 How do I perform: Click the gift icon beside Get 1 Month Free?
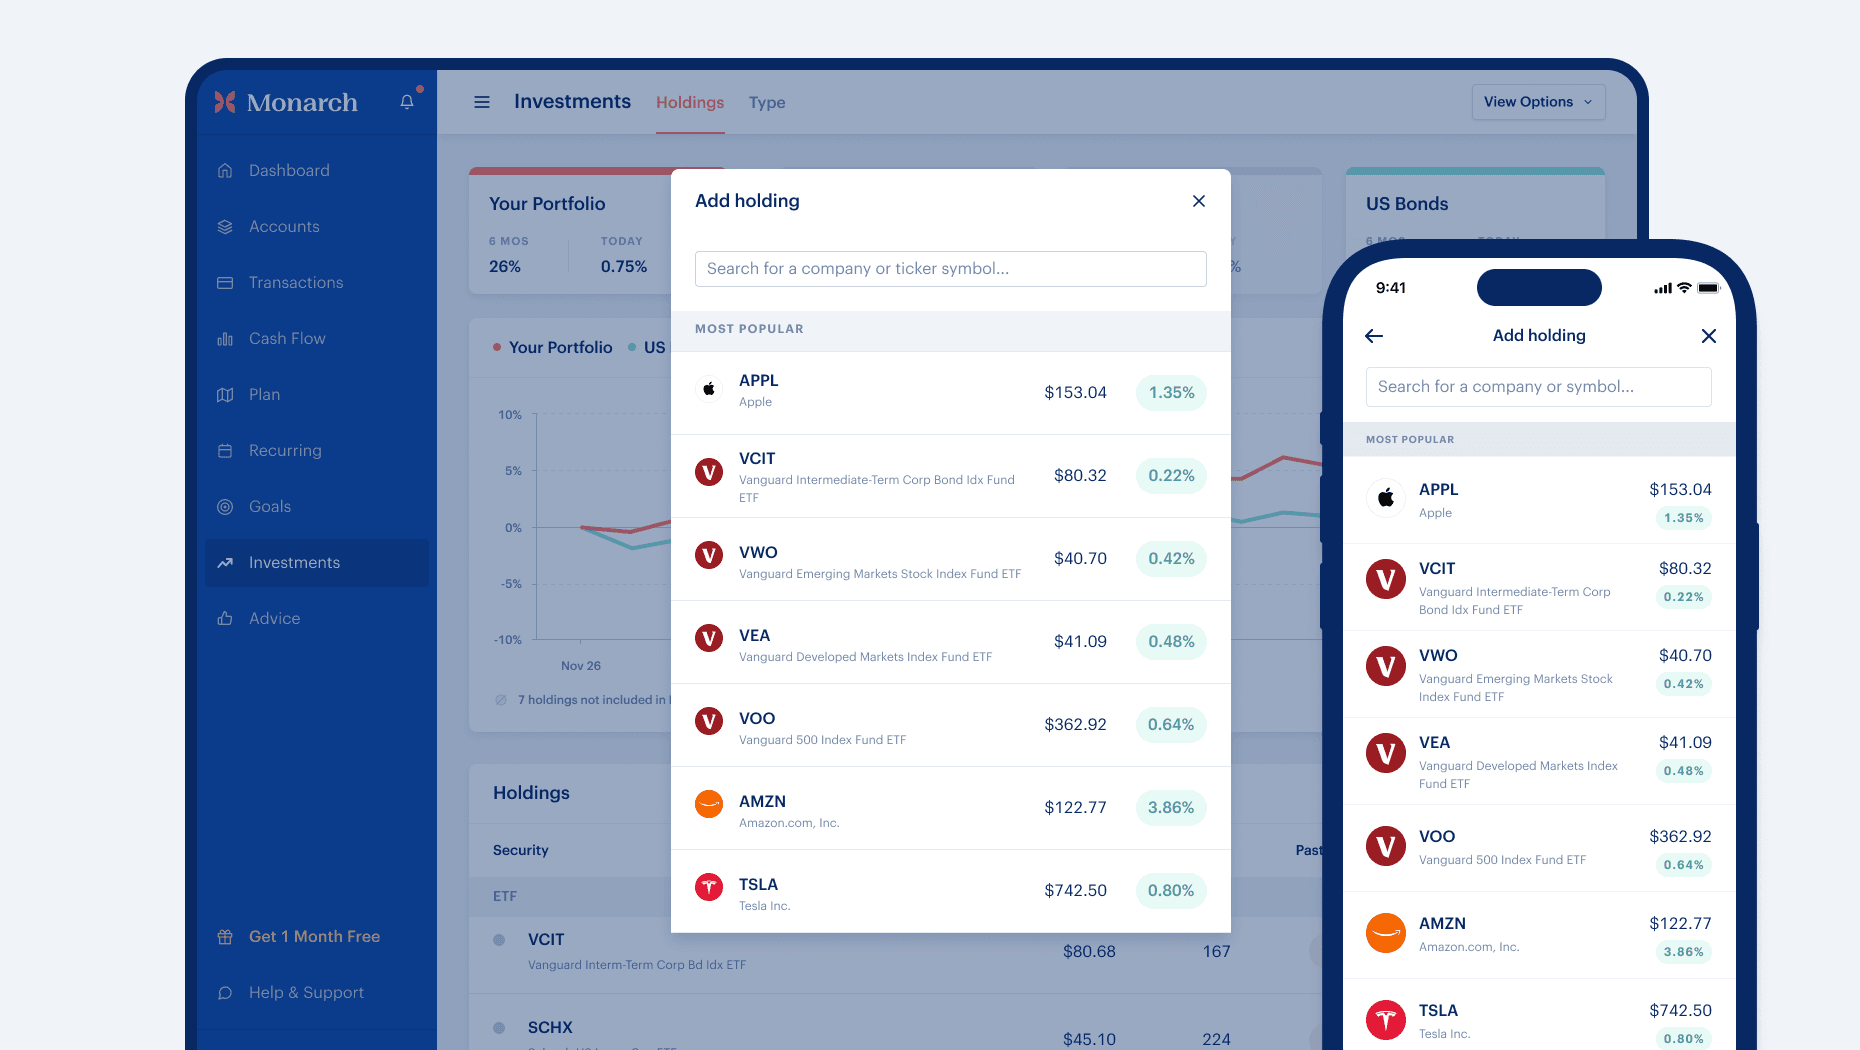(x=225, y=937)
